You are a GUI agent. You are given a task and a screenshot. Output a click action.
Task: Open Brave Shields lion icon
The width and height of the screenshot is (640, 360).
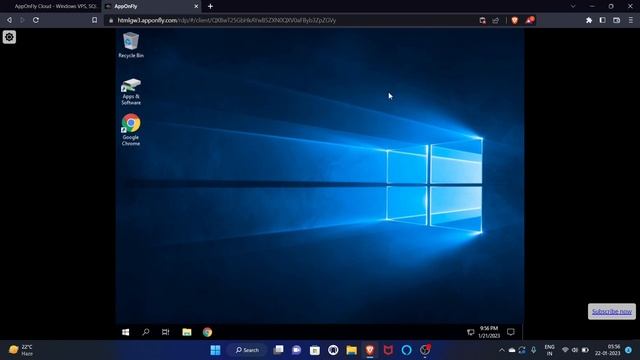click(515, 20)
